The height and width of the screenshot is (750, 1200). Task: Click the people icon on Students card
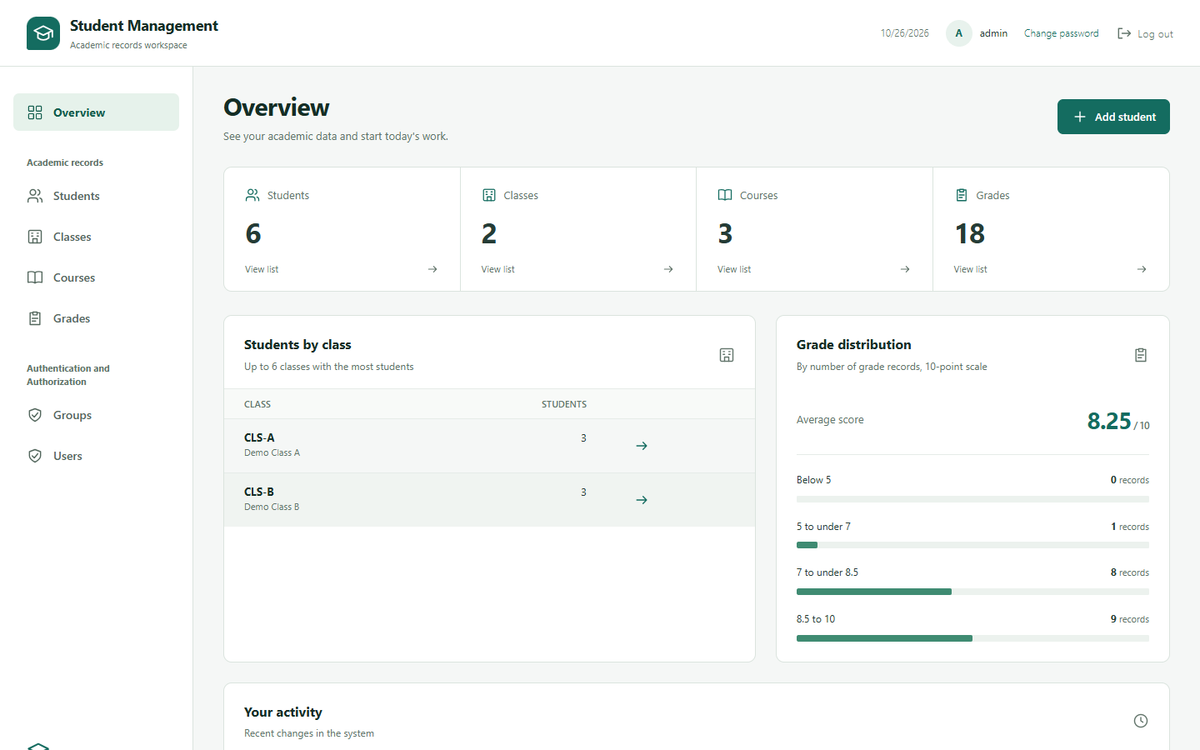(252, 195)
